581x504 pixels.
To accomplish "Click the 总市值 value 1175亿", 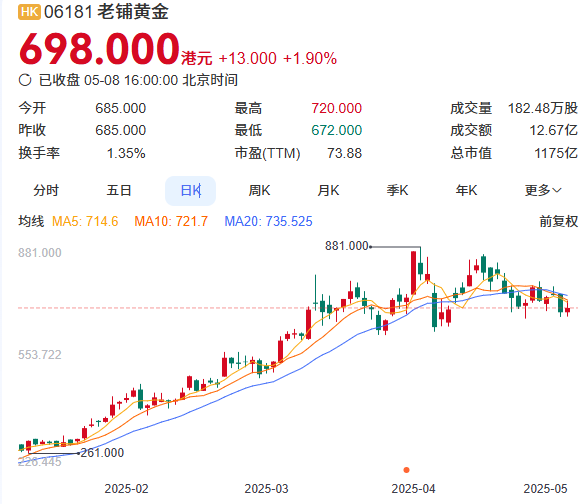I will coord(556,153).
